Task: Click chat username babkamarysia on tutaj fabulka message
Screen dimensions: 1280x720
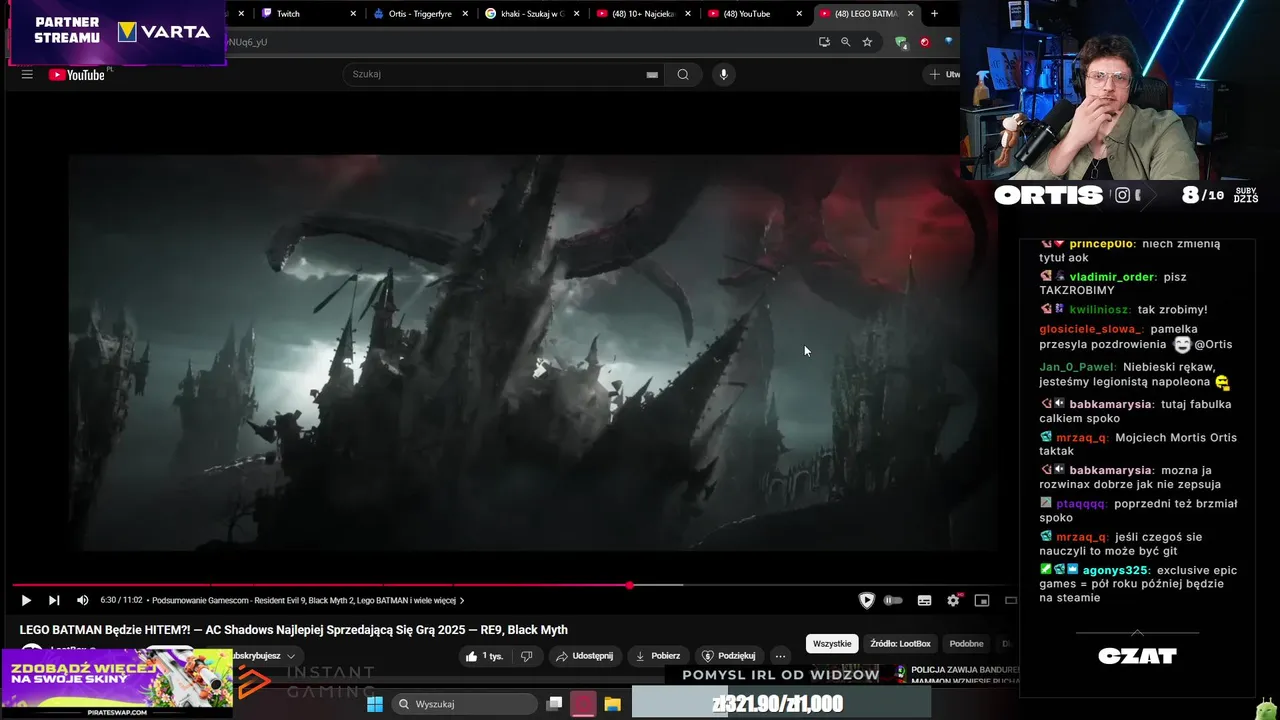Action: [1111, 404]
